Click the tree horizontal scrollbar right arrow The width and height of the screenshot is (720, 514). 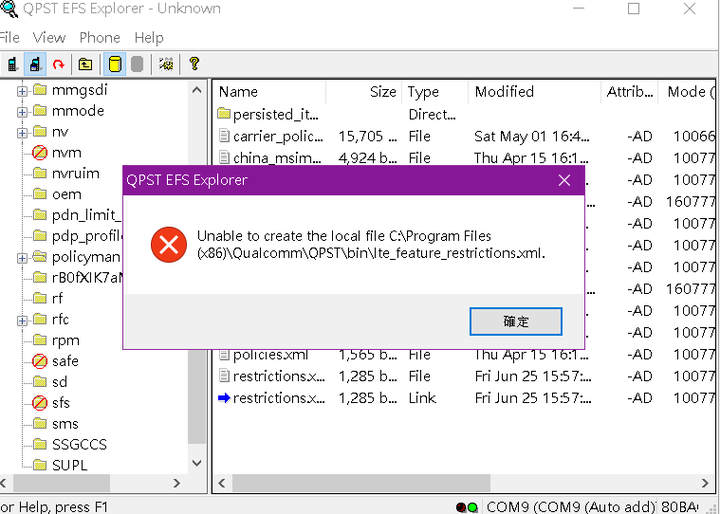pos(177,483)
